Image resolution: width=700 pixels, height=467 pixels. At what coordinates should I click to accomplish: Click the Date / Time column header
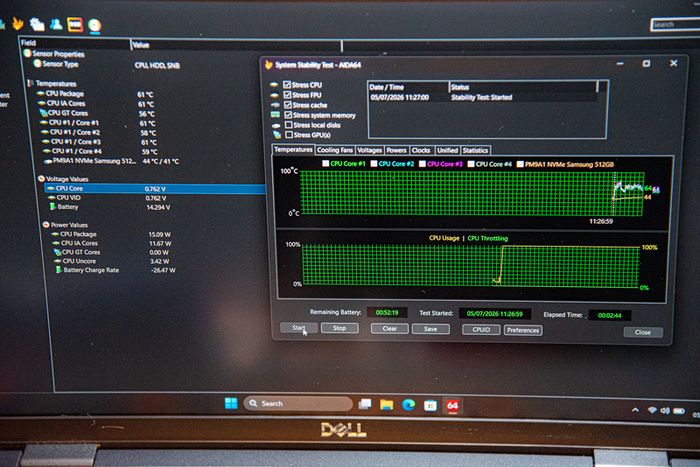click(x=408, y=87)
